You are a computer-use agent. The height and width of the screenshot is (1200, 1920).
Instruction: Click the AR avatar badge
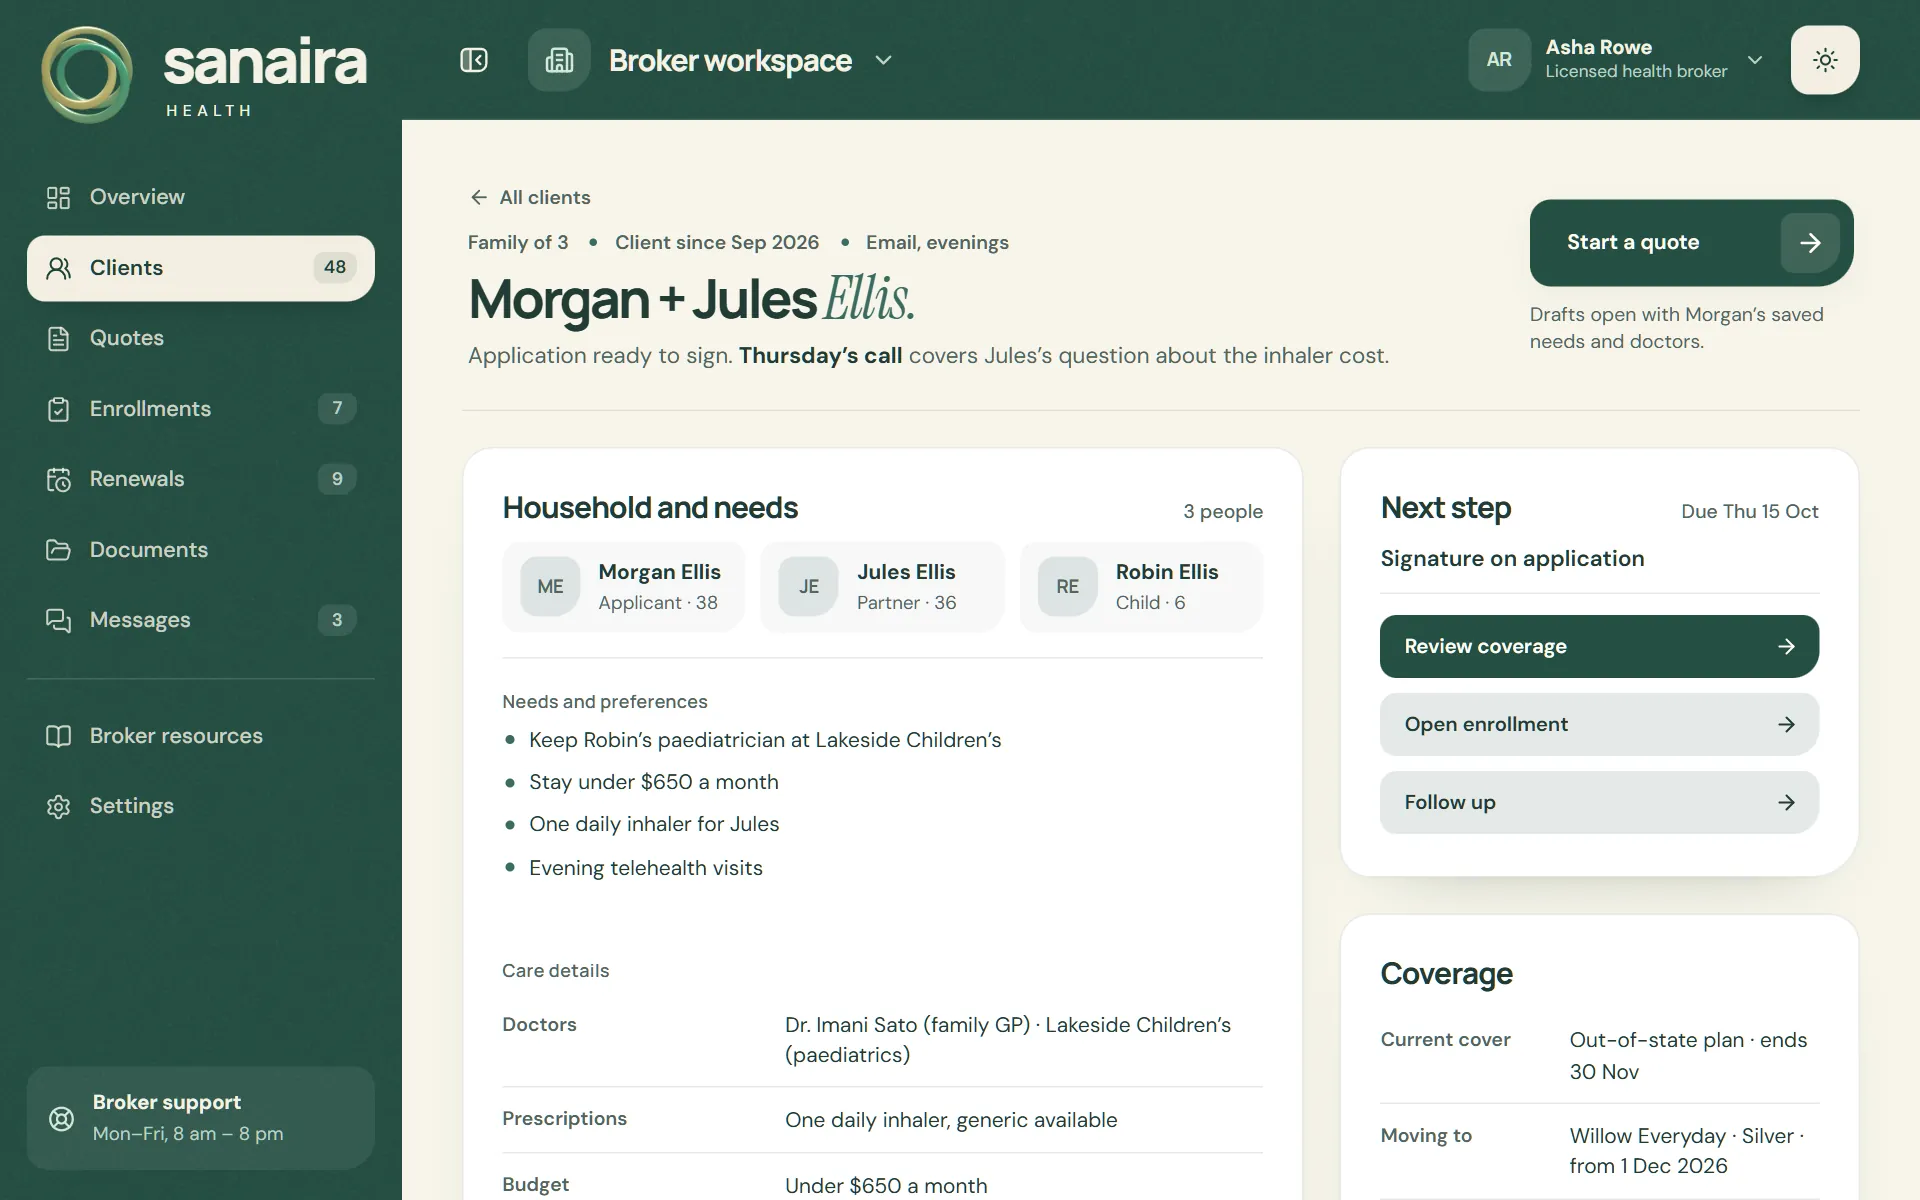tap(1499, 60)
